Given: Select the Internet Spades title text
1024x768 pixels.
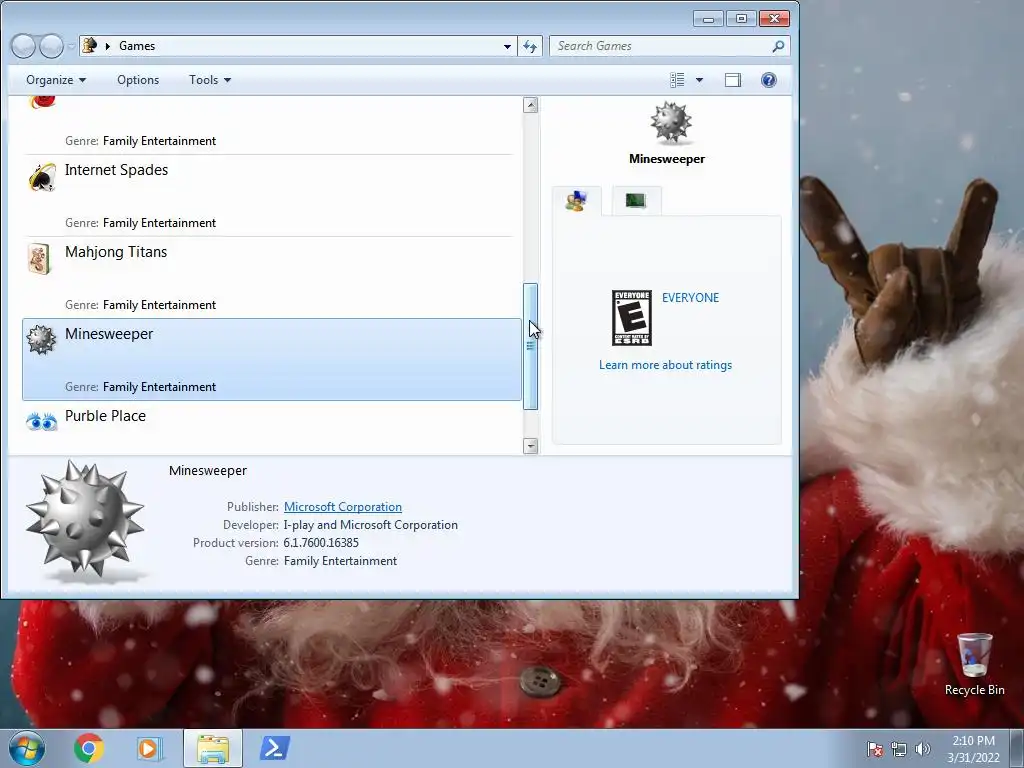Looking at the screenshot, I should tap(116, 170).
